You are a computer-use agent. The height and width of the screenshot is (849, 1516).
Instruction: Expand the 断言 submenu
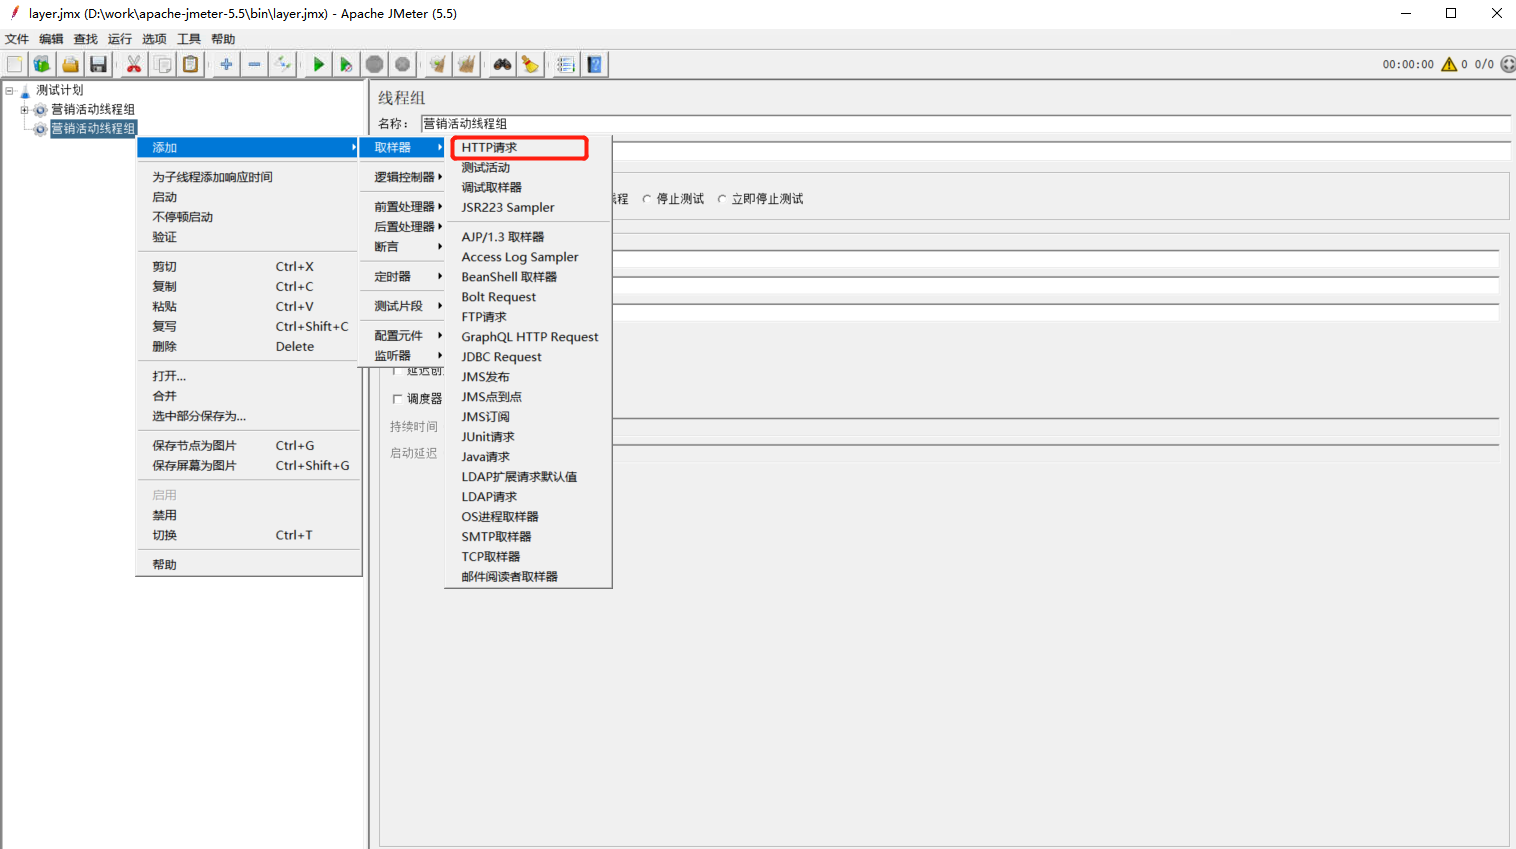coord(403,247)
